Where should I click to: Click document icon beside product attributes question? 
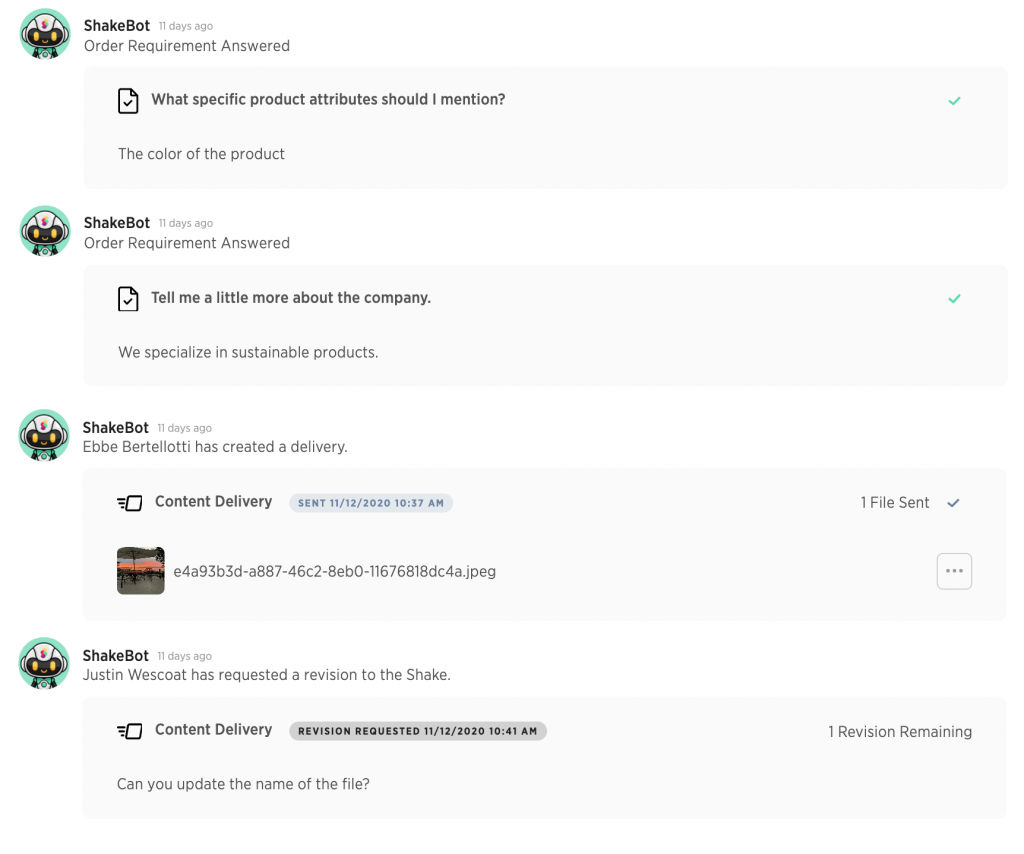click(x=128, y=100)
